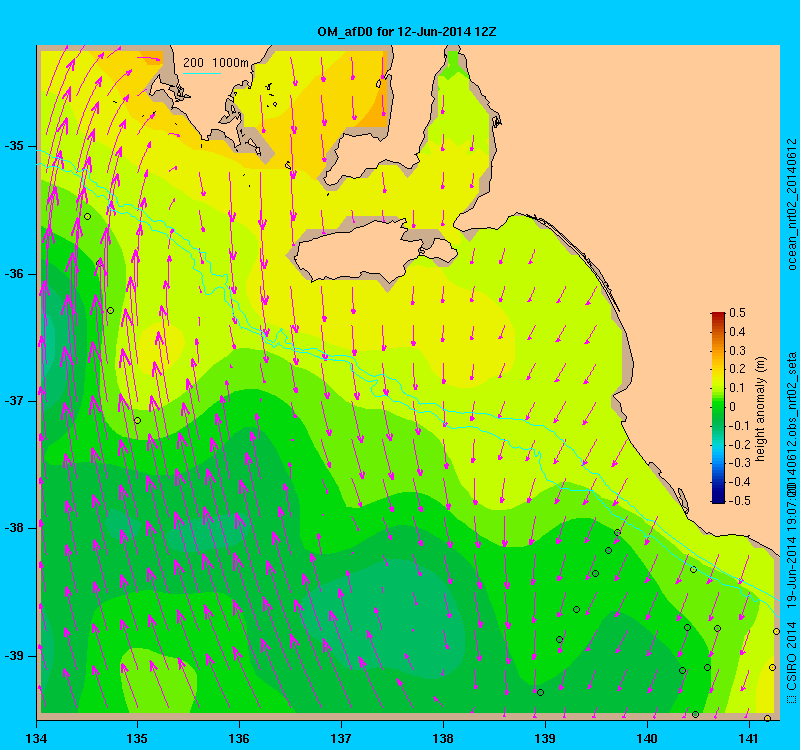Click Kangaroo Island on the map
Screen dimensions: 800x750
tap(375, 253)
